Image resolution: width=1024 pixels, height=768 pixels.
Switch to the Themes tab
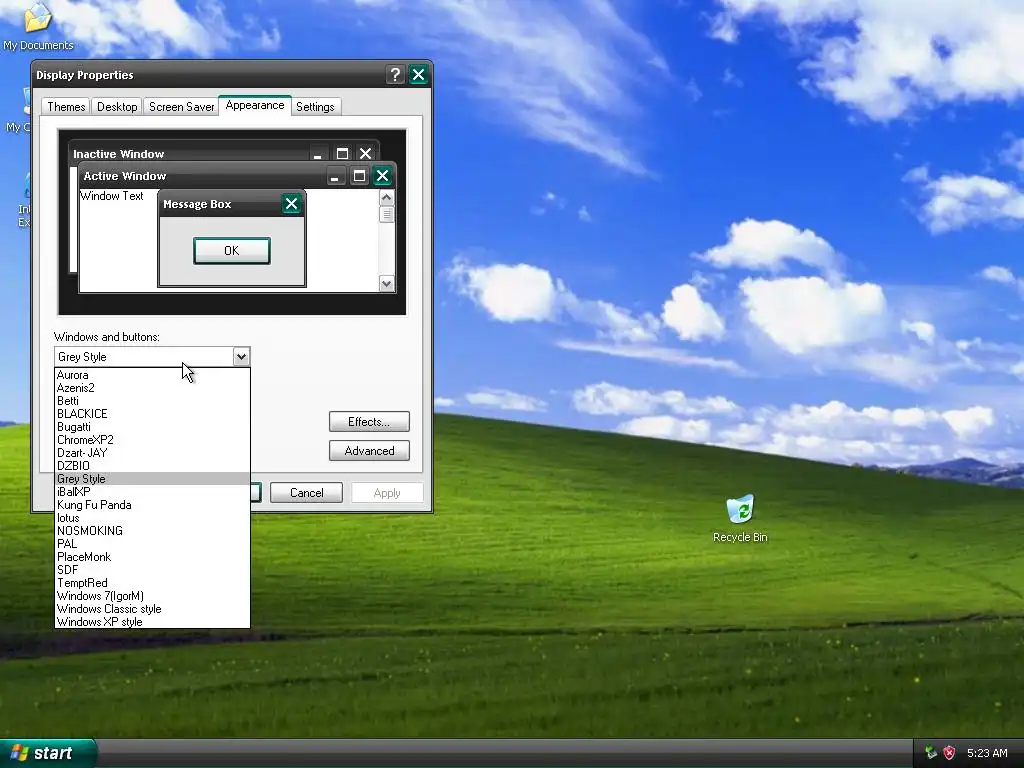[x=66, y=106]
